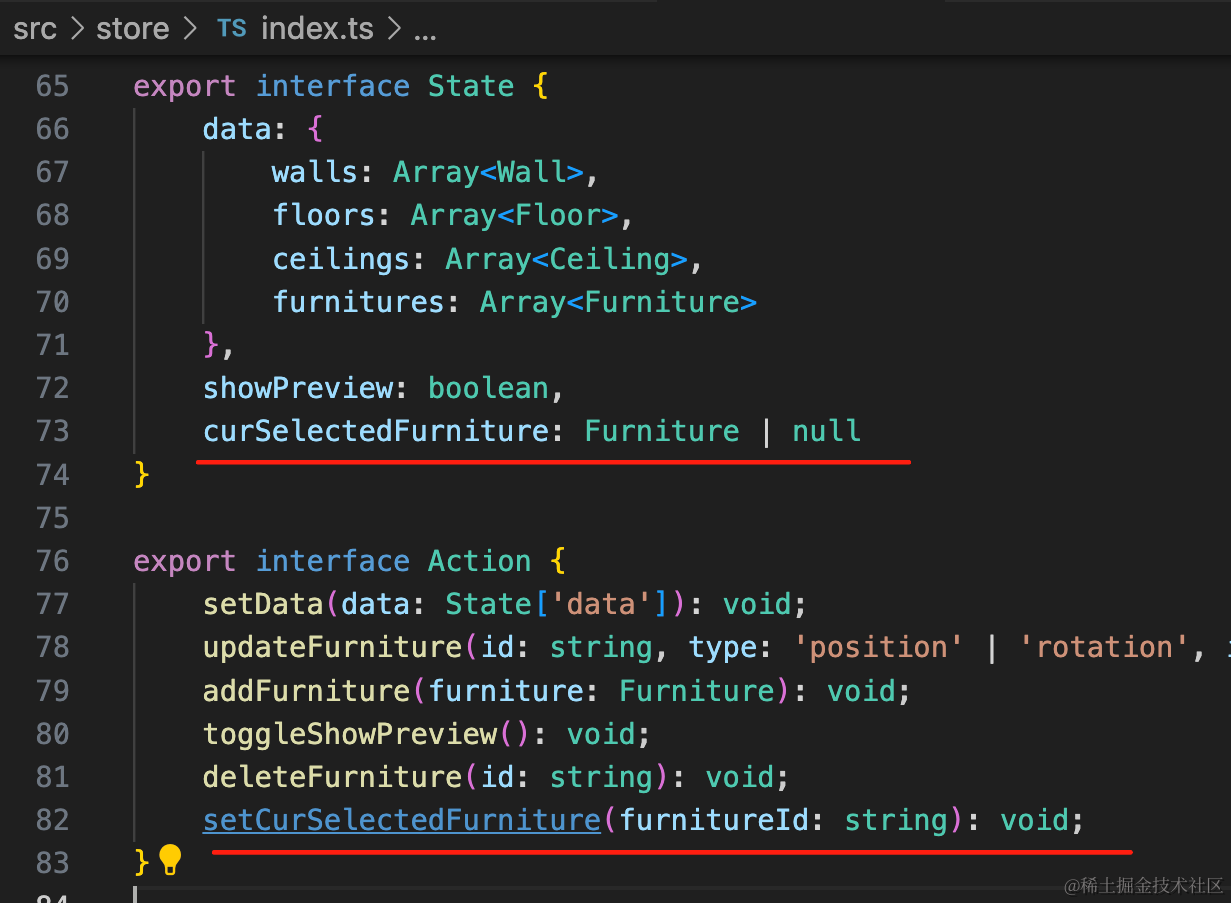The width and height of the screenshot is (1232, 904).
Task: Click line number 66 in the gutter
Action: pyautogui.click(x=52, y=129)
